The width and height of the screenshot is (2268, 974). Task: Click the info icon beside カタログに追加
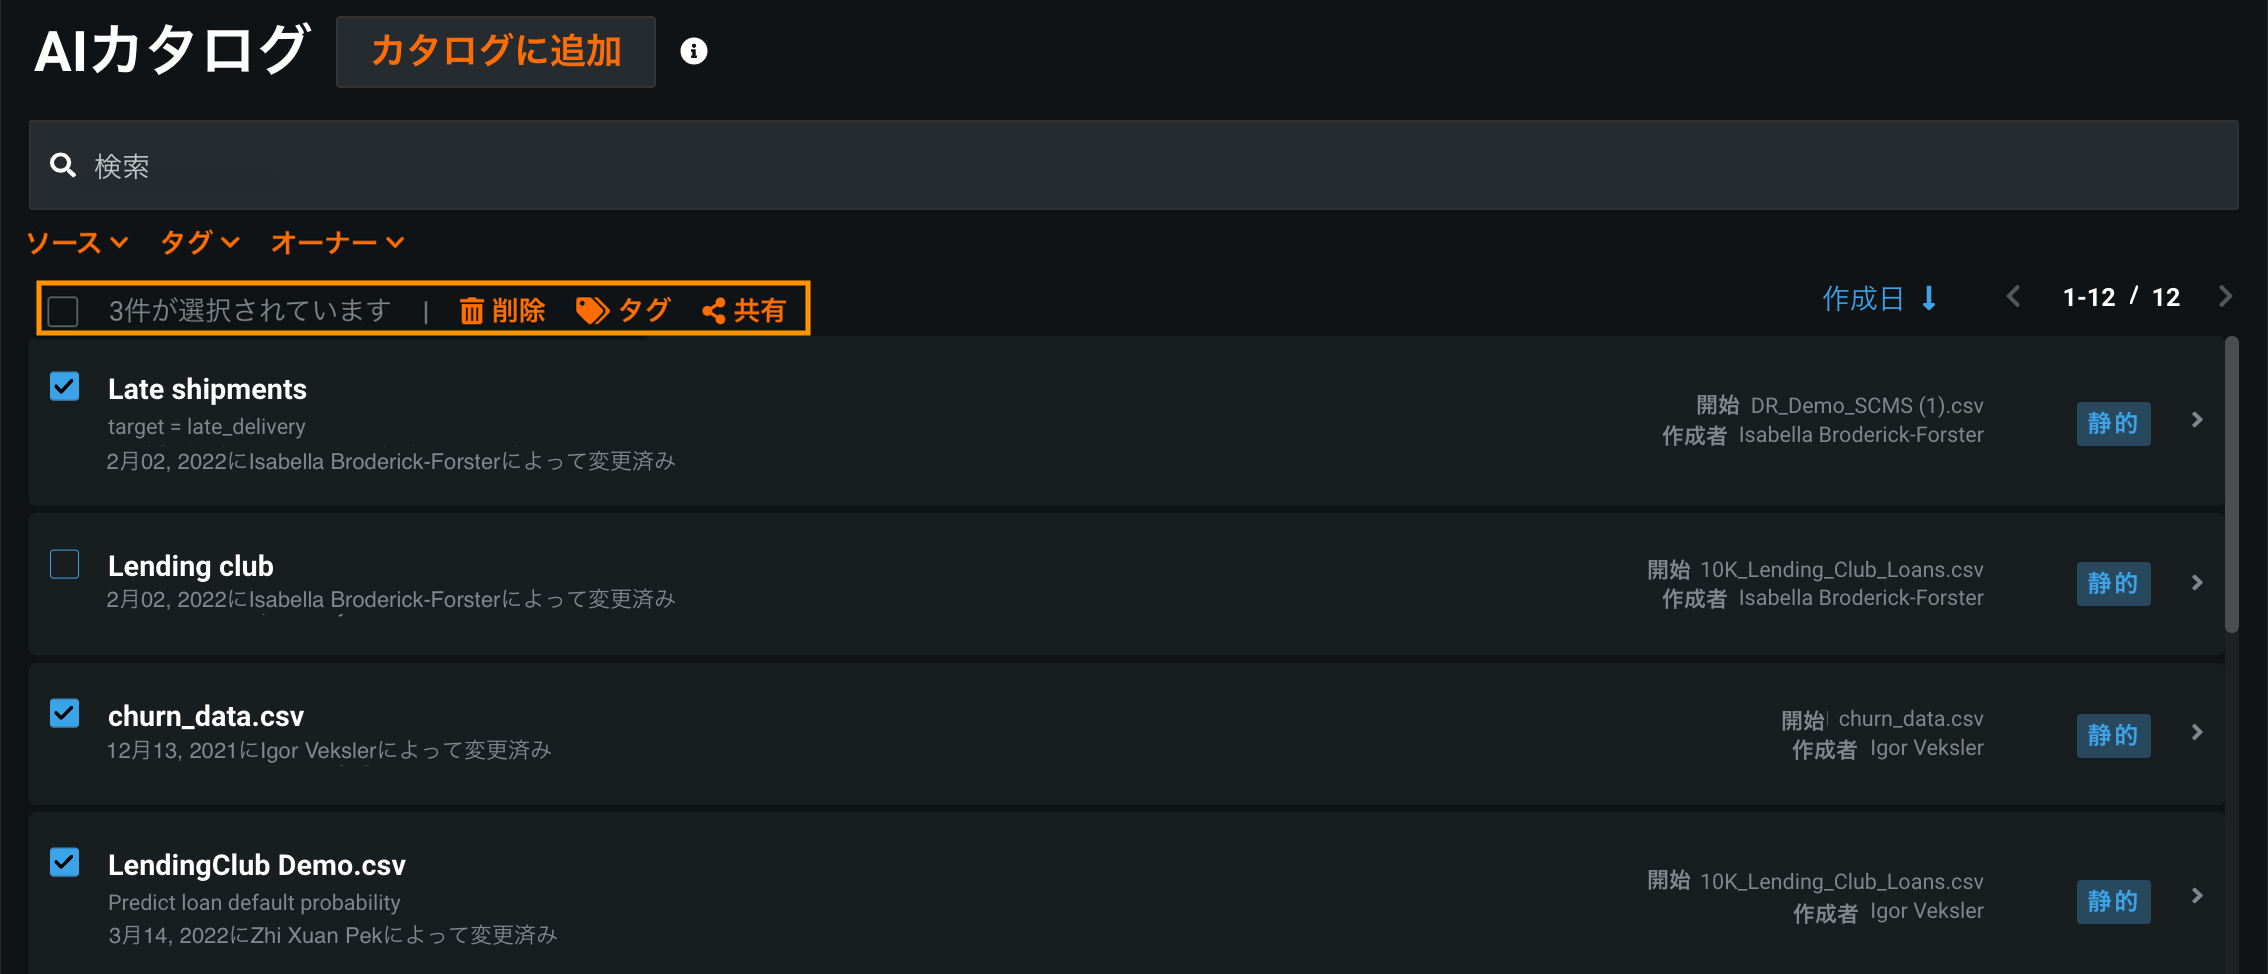(x=694, y=51)
